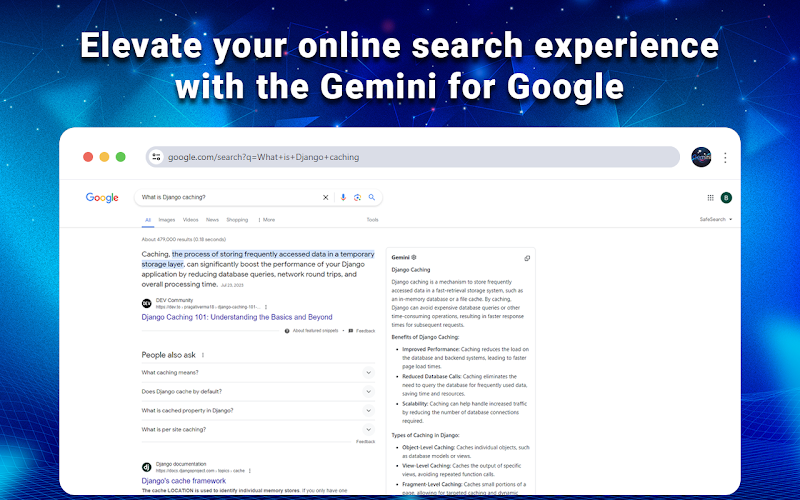Open the More search filters dropdown

[266, 220]
